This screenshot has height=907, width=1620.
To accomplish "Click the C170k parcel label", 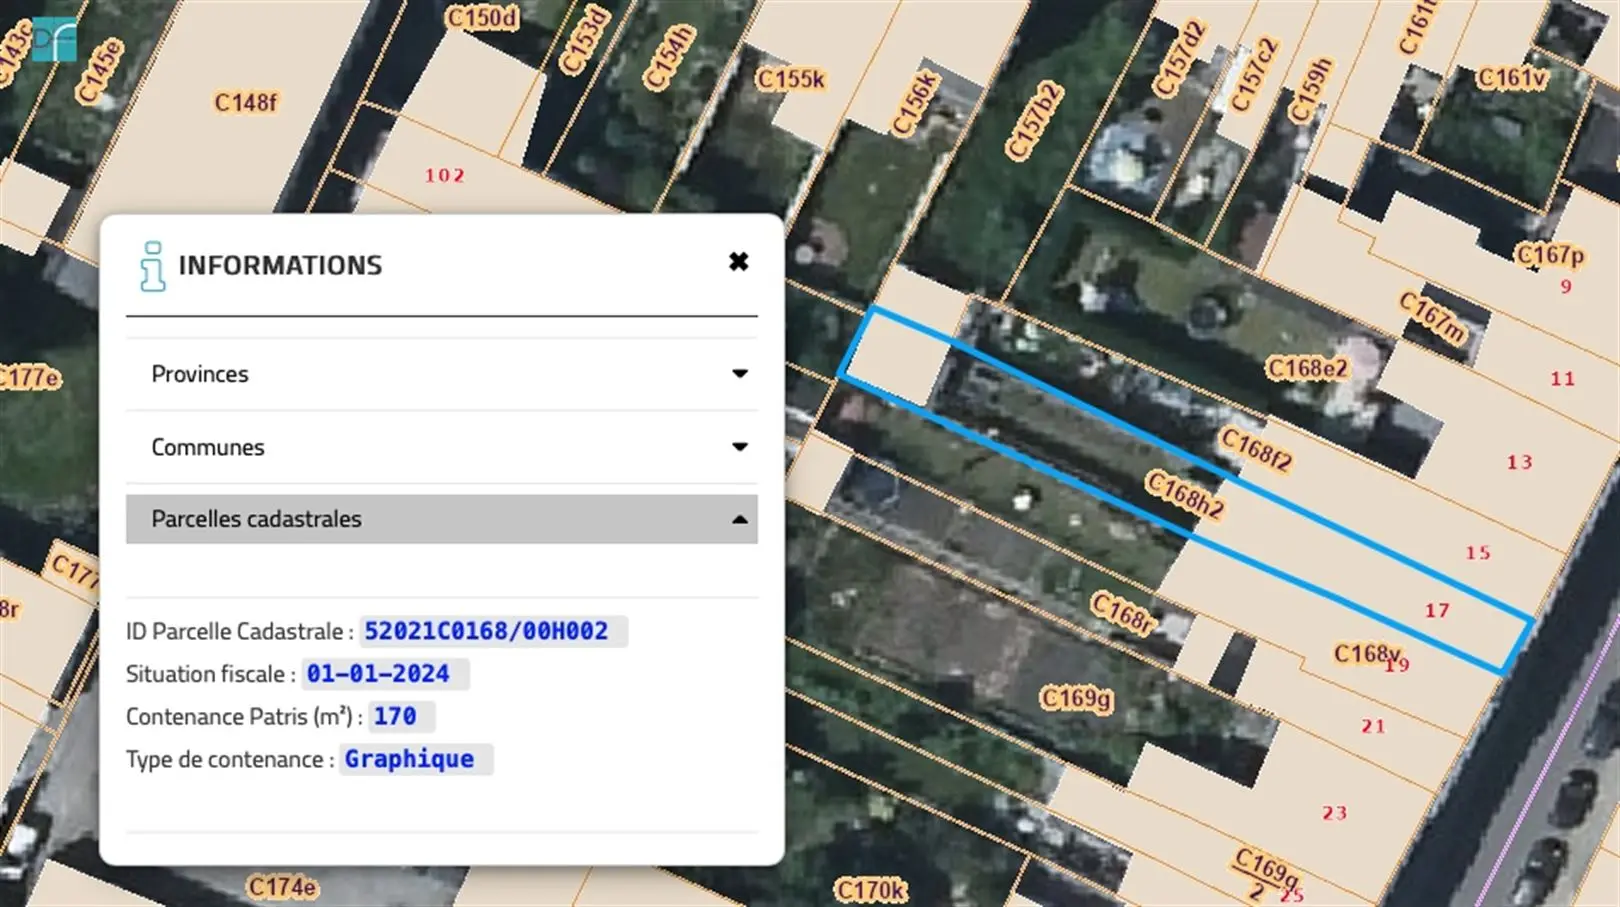I will click(x=870, y=889).
